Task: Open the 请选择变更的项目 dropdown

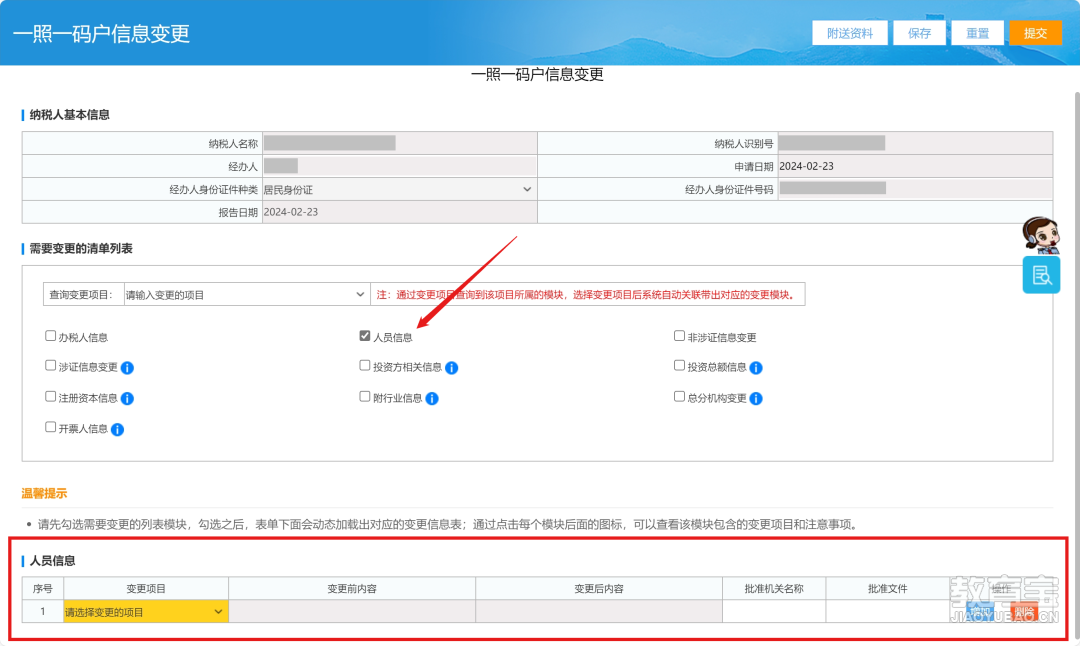Action: [145, 612]
